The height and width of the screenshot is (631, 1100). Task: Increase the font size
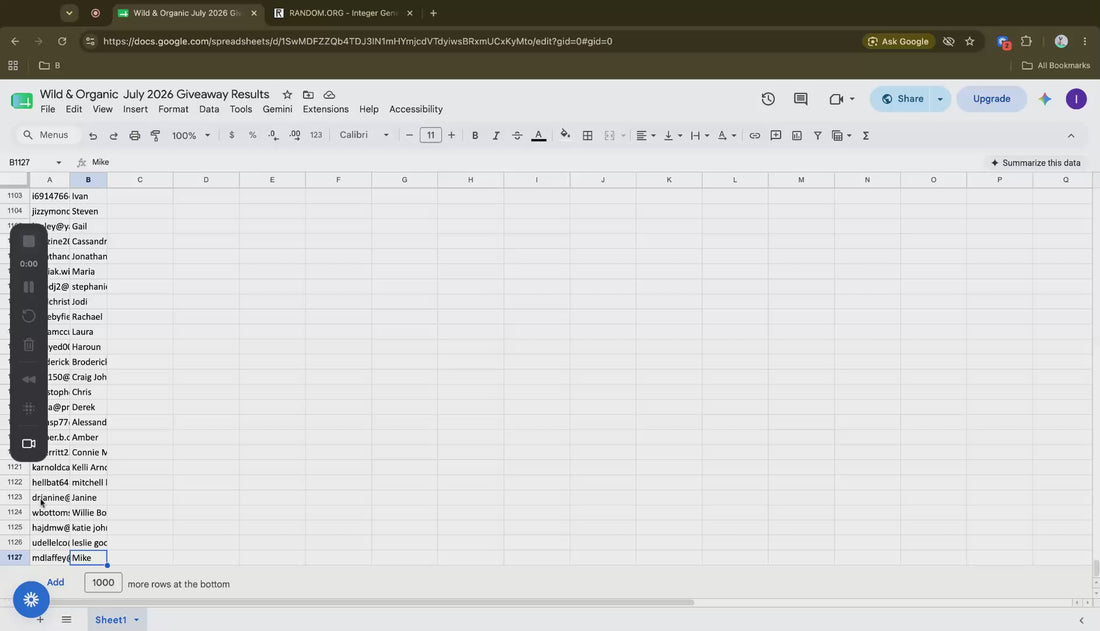pos(451,135)
